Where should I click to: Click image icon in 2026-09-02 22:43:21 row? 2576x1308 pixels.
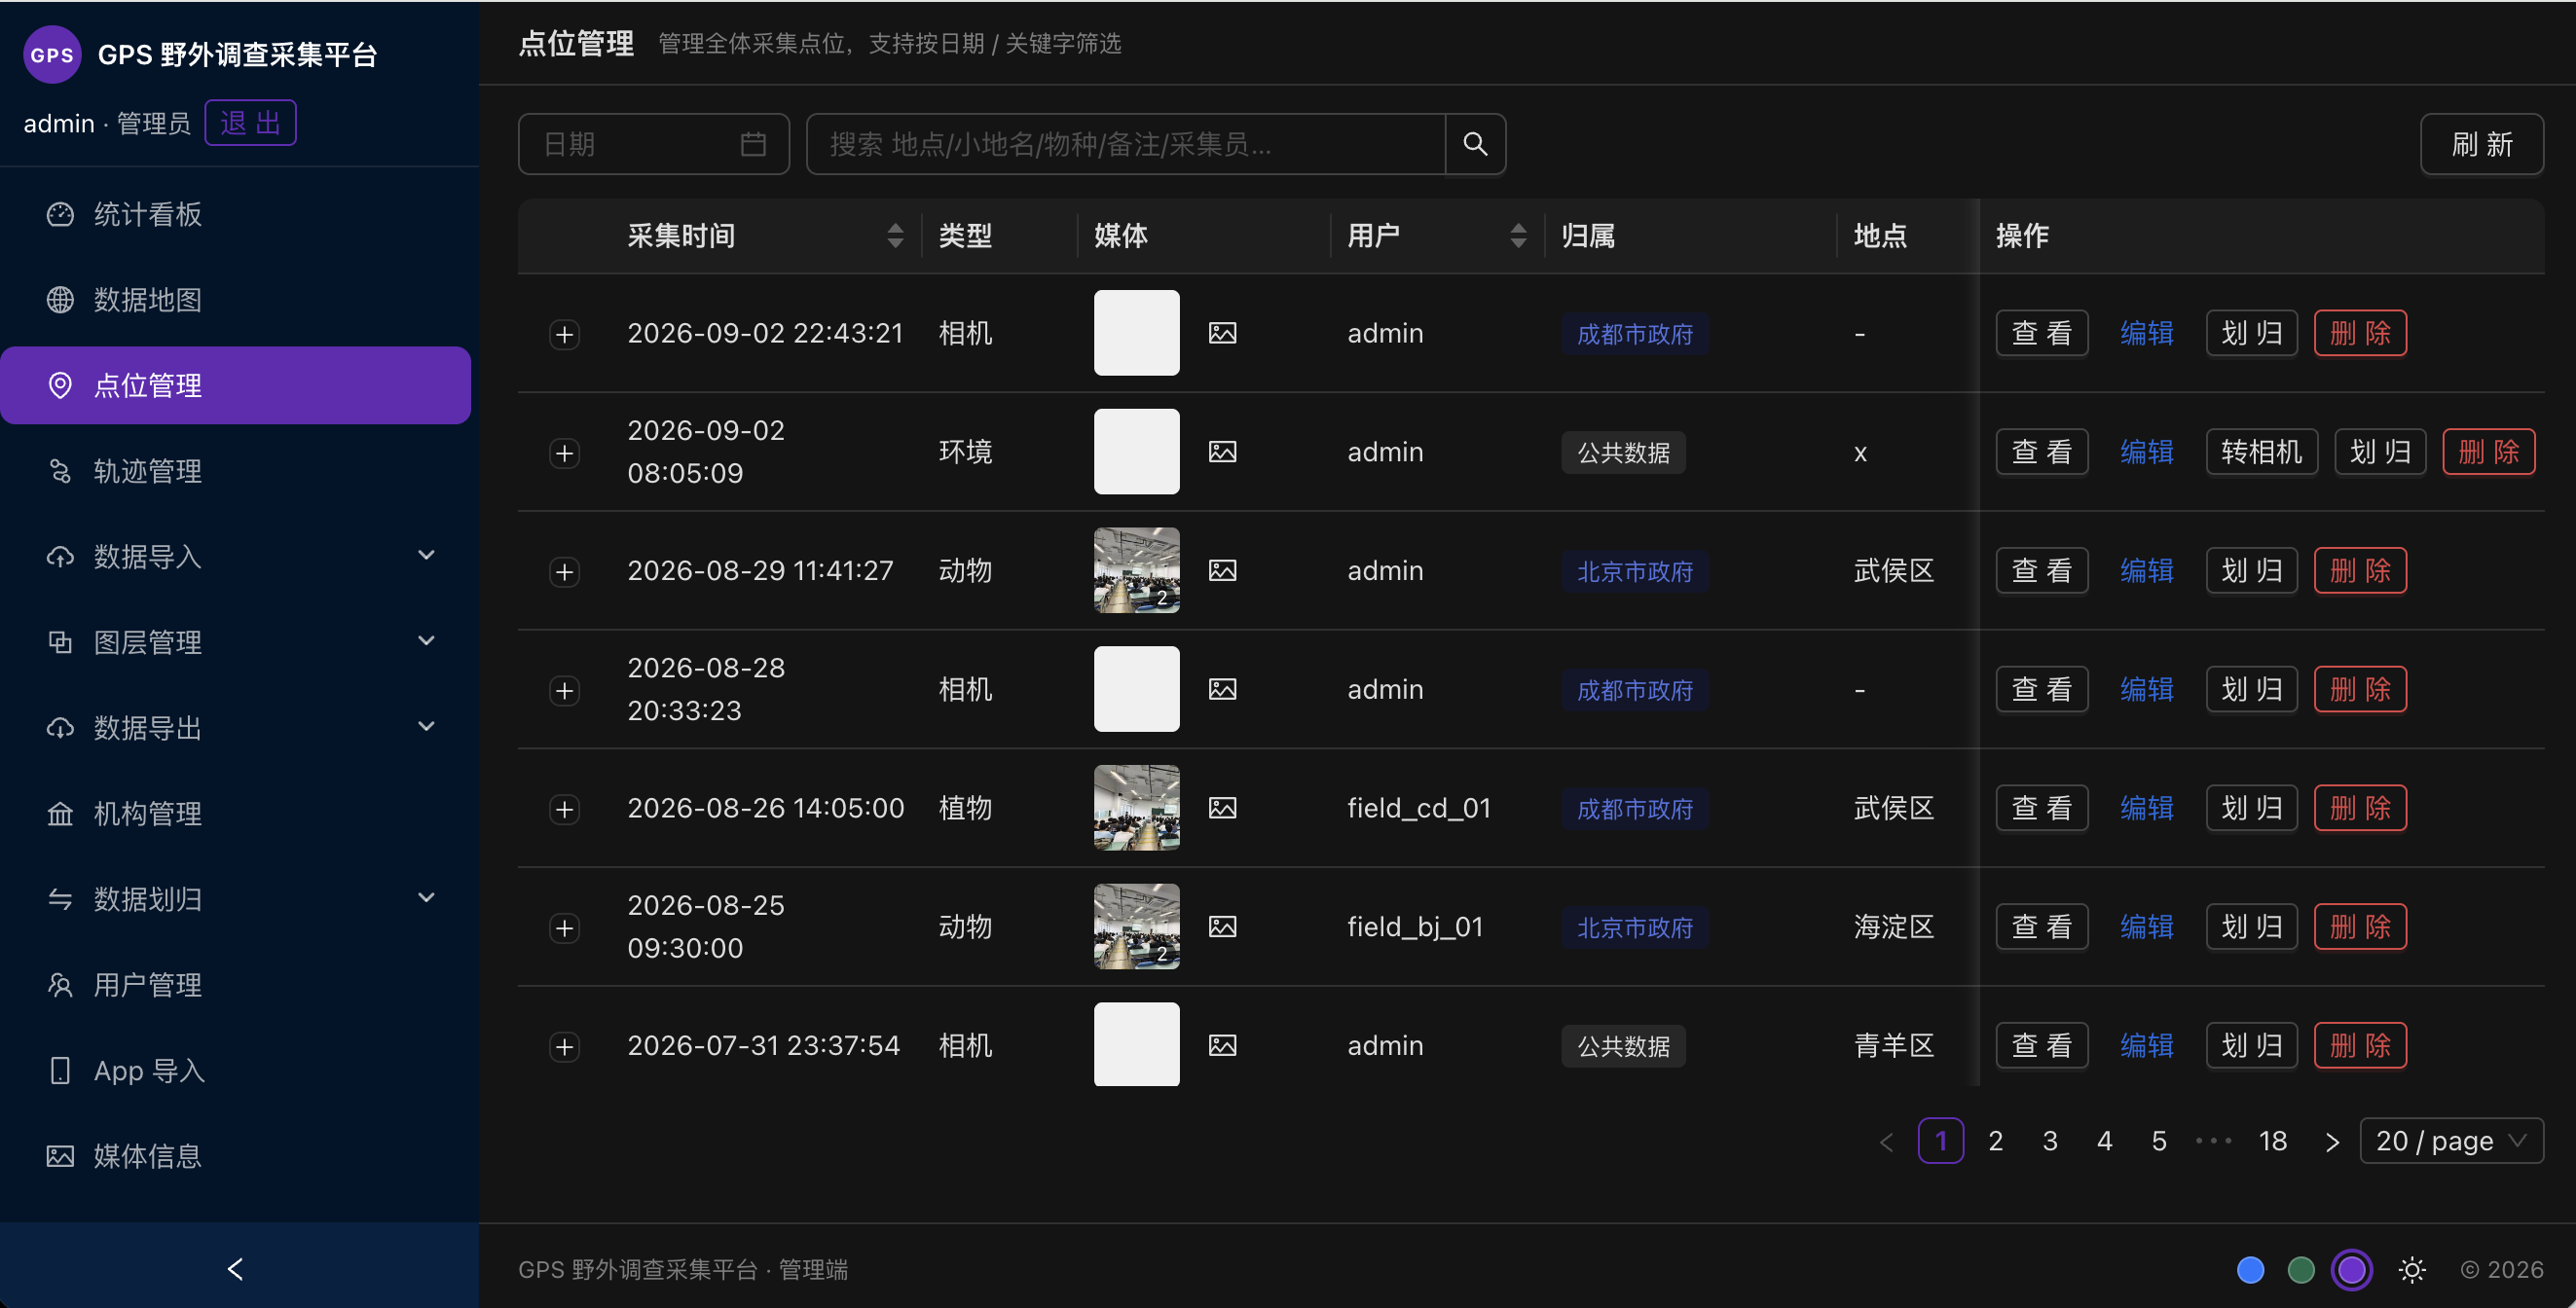point(1222,333)
